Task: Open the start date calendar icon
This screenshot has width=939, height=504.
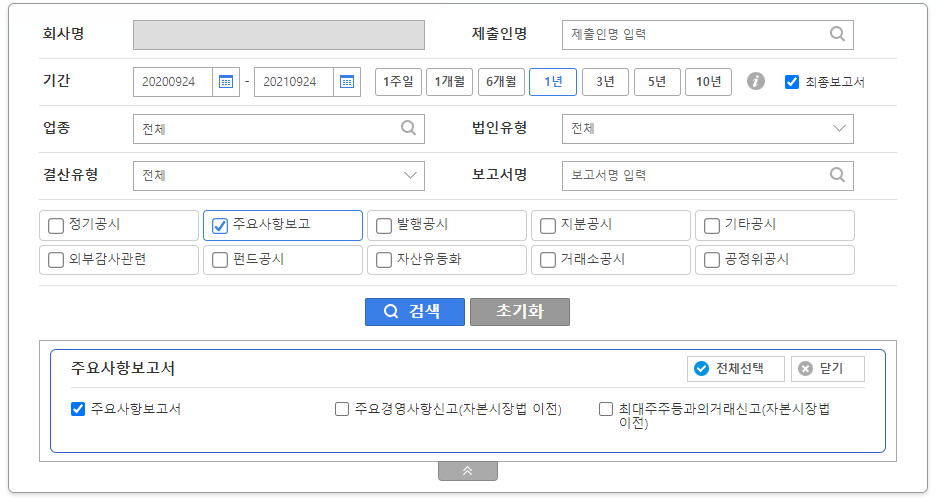Action: 226,82
